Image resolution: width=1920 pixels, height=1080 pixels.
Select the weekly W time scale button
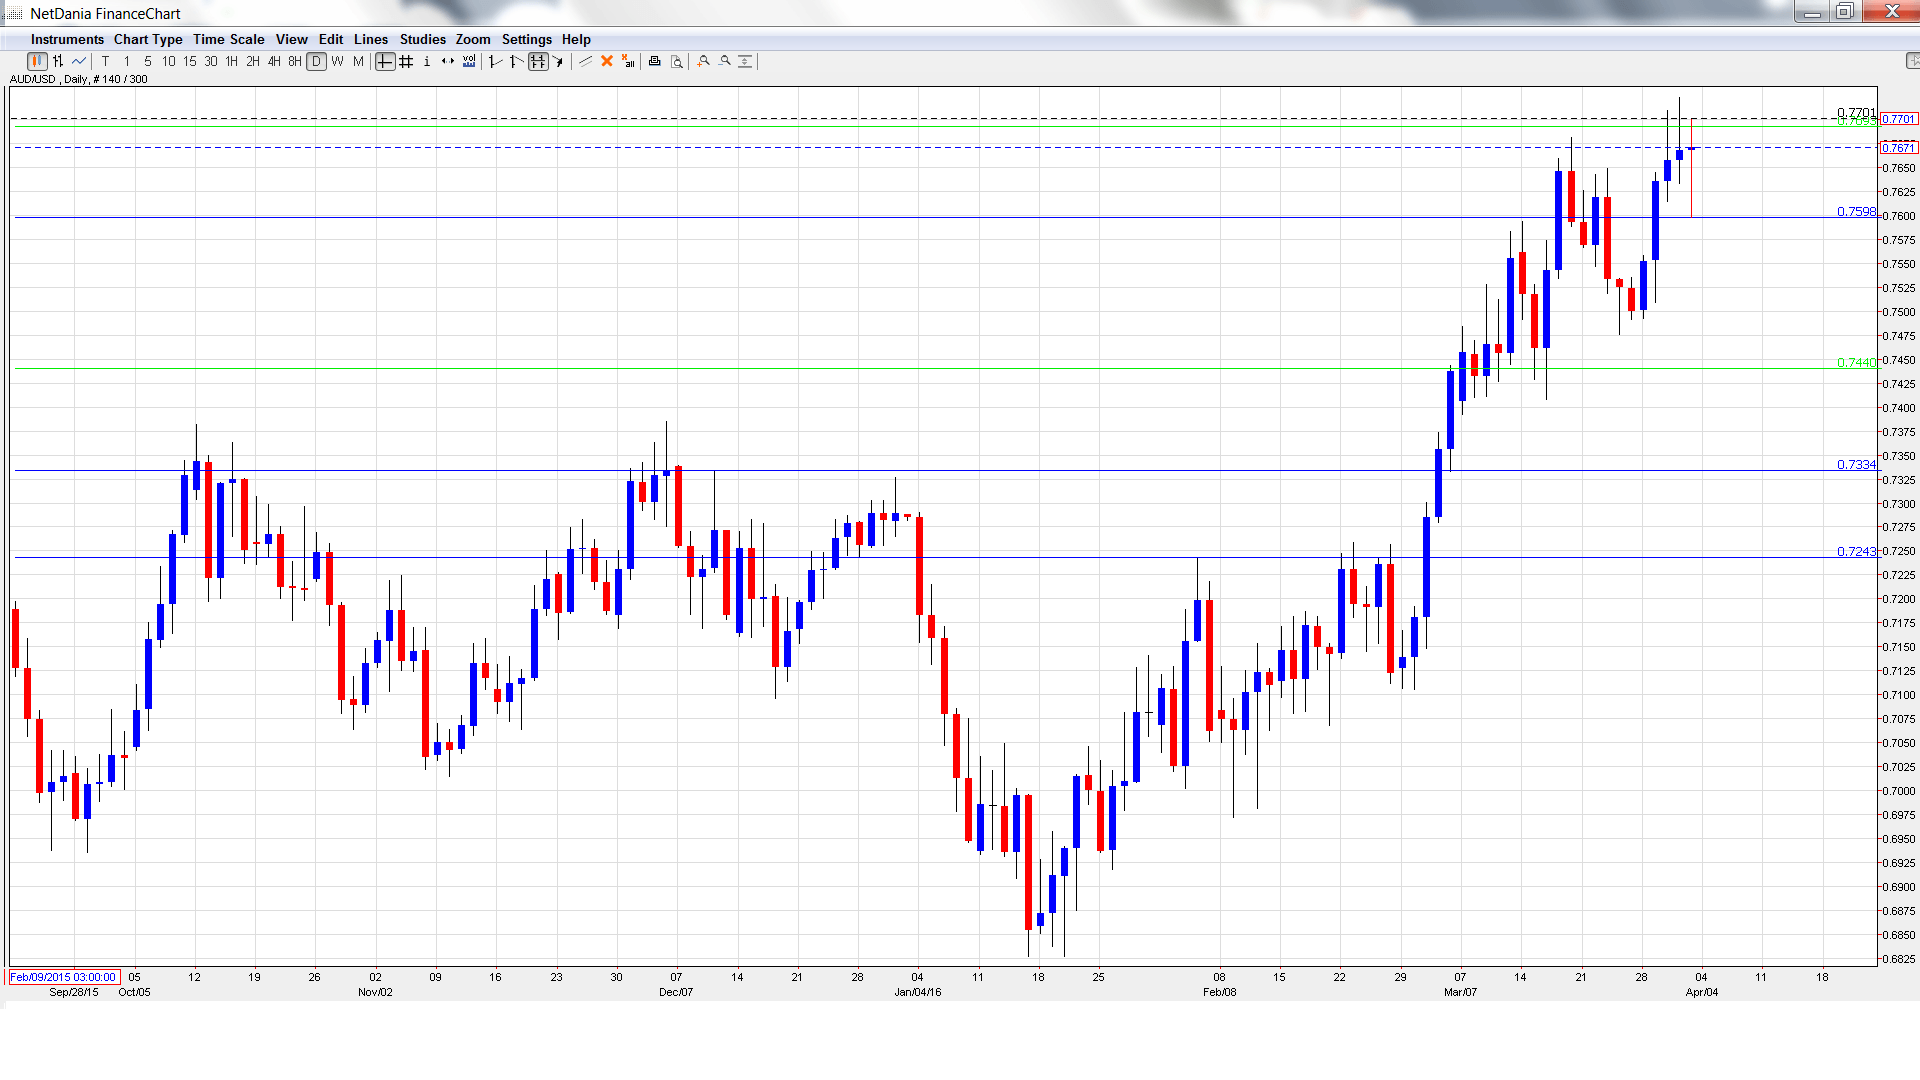tap(337, 62)
